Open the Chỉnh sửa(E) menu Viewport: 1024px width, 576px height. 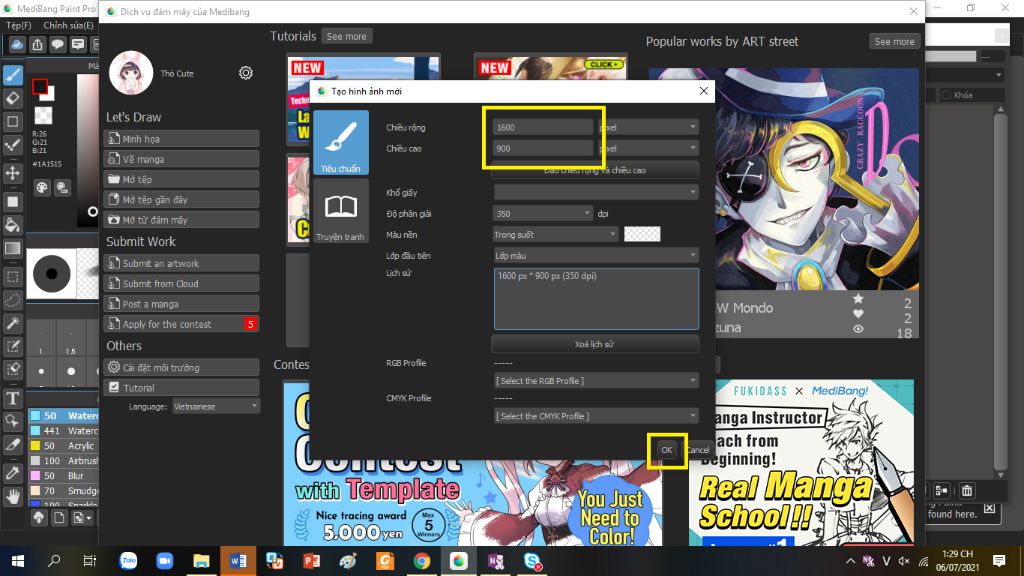69,25
